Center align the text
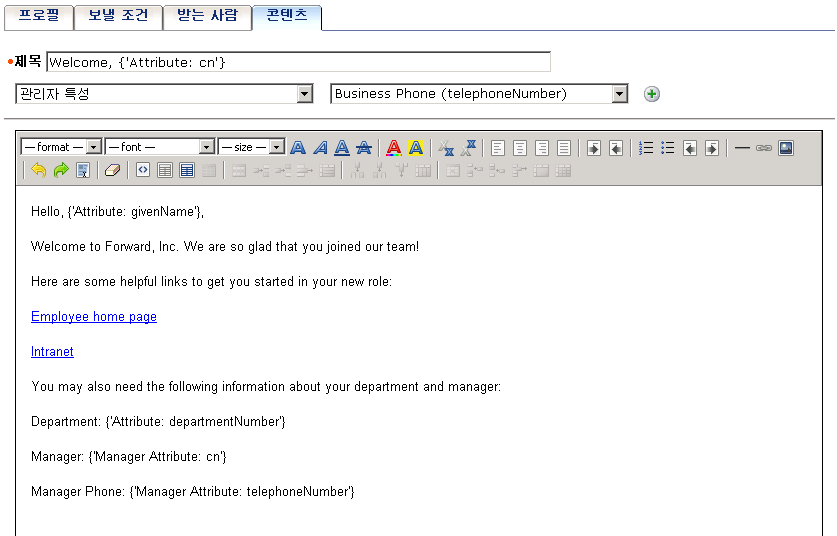 click(519, 148)
